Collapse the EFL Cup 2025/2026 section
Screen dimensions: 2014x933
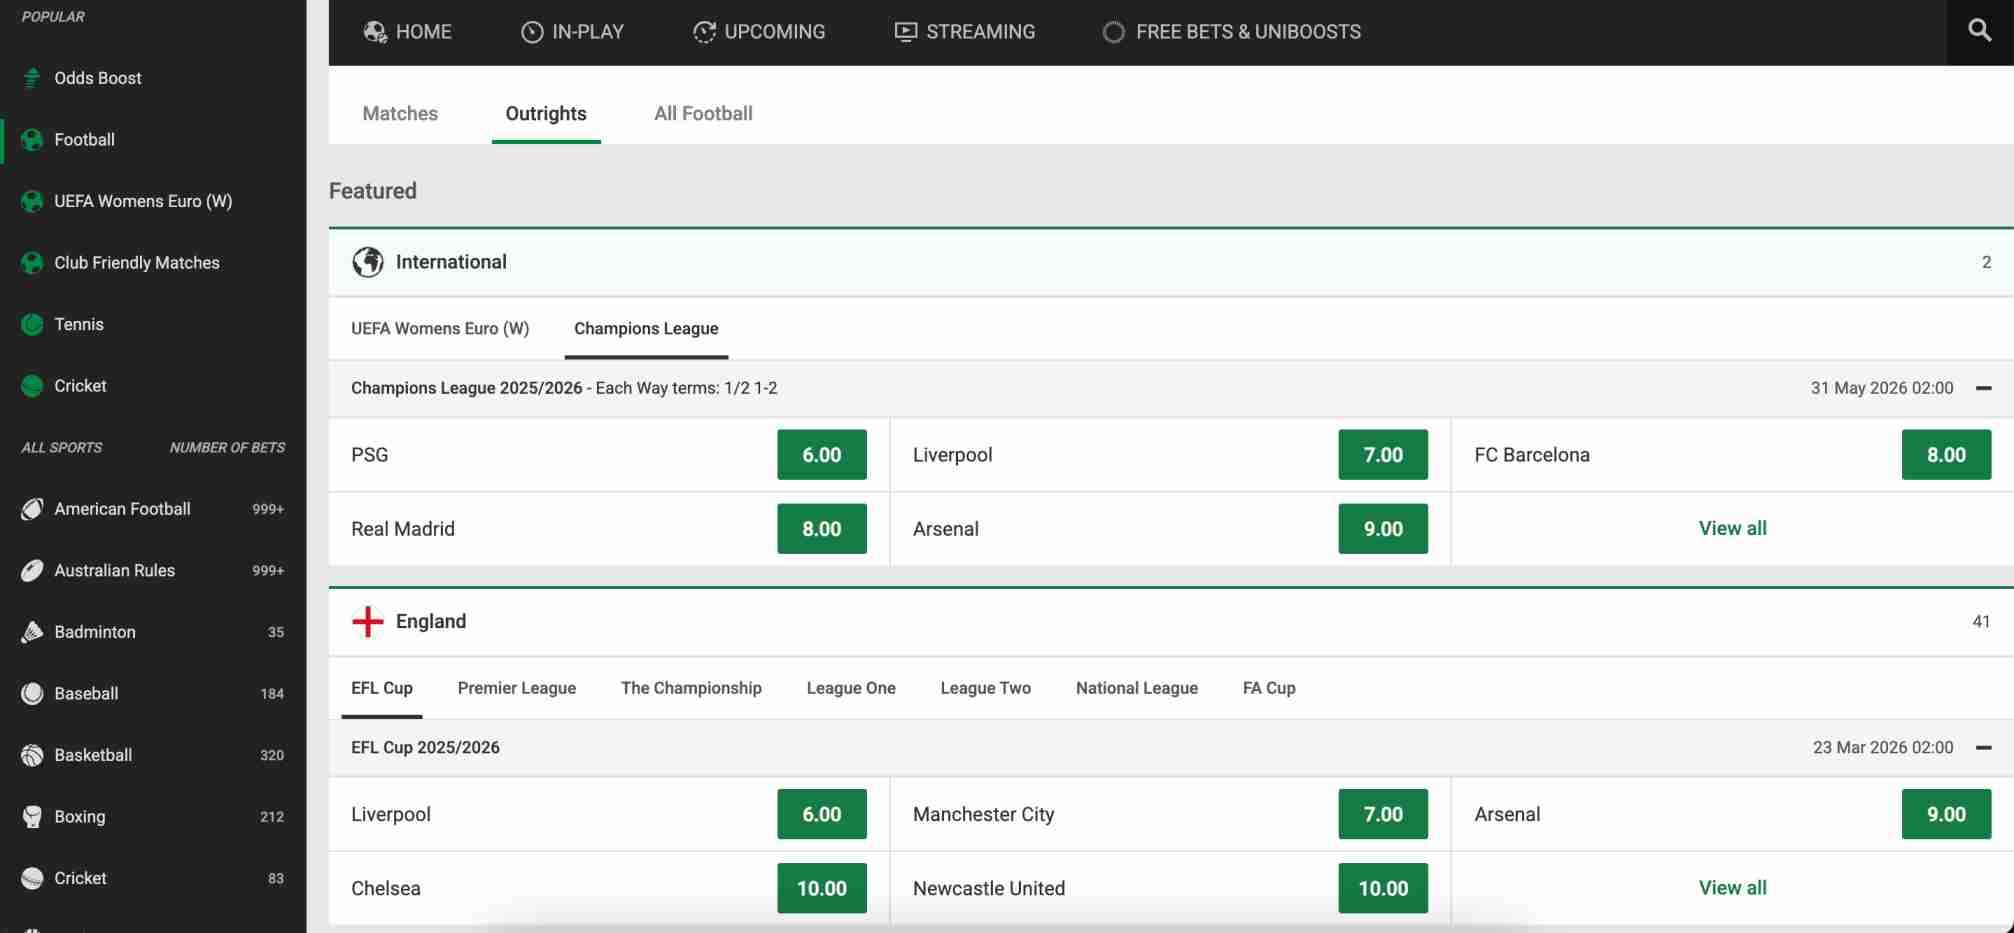[1984, 747]
